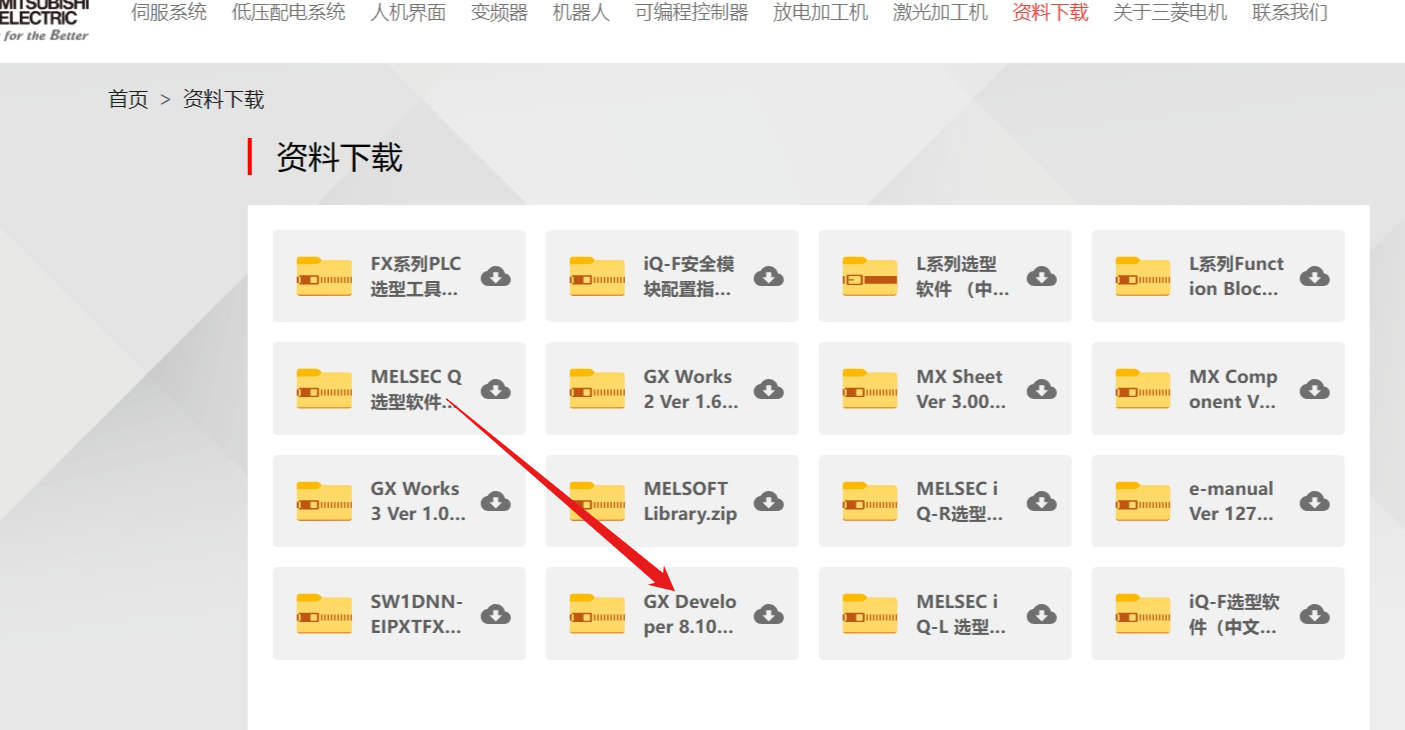Click download cloud icon for GX Works 3
The image size is (1405, 730).
click(x=495, y=501)
